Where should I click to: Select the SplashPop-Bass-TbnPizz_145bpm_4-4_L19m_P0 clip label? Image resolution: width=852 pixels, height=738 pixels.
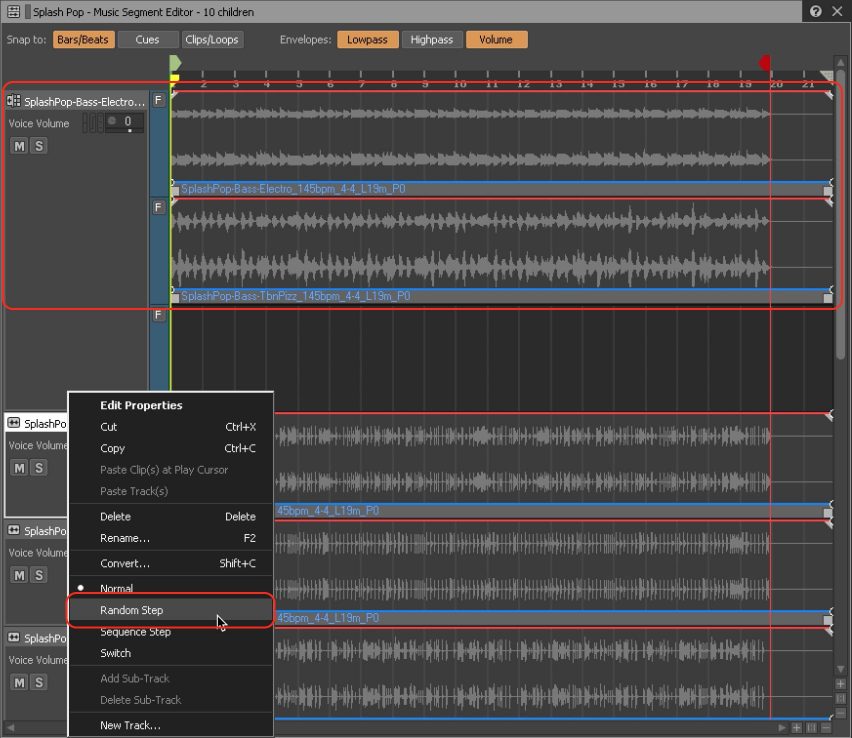click(x=296, y=296)
